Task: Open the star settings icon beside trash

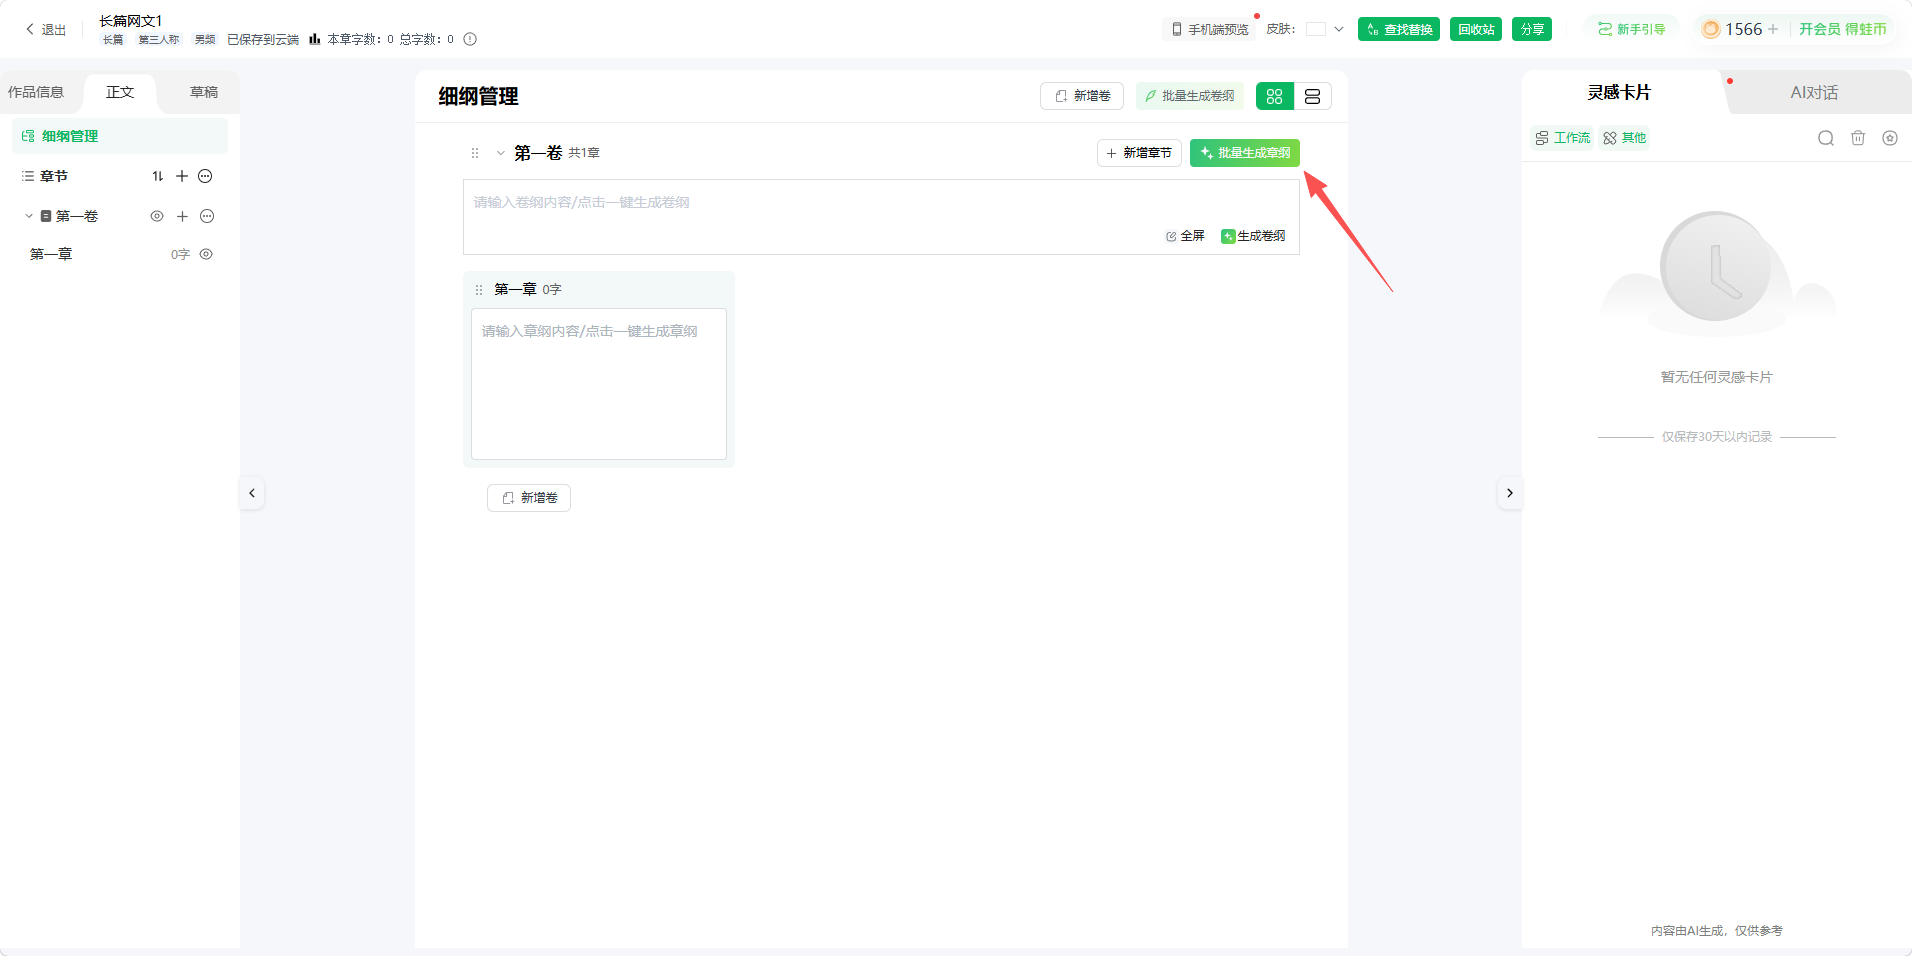Action: coord(1890,138)
